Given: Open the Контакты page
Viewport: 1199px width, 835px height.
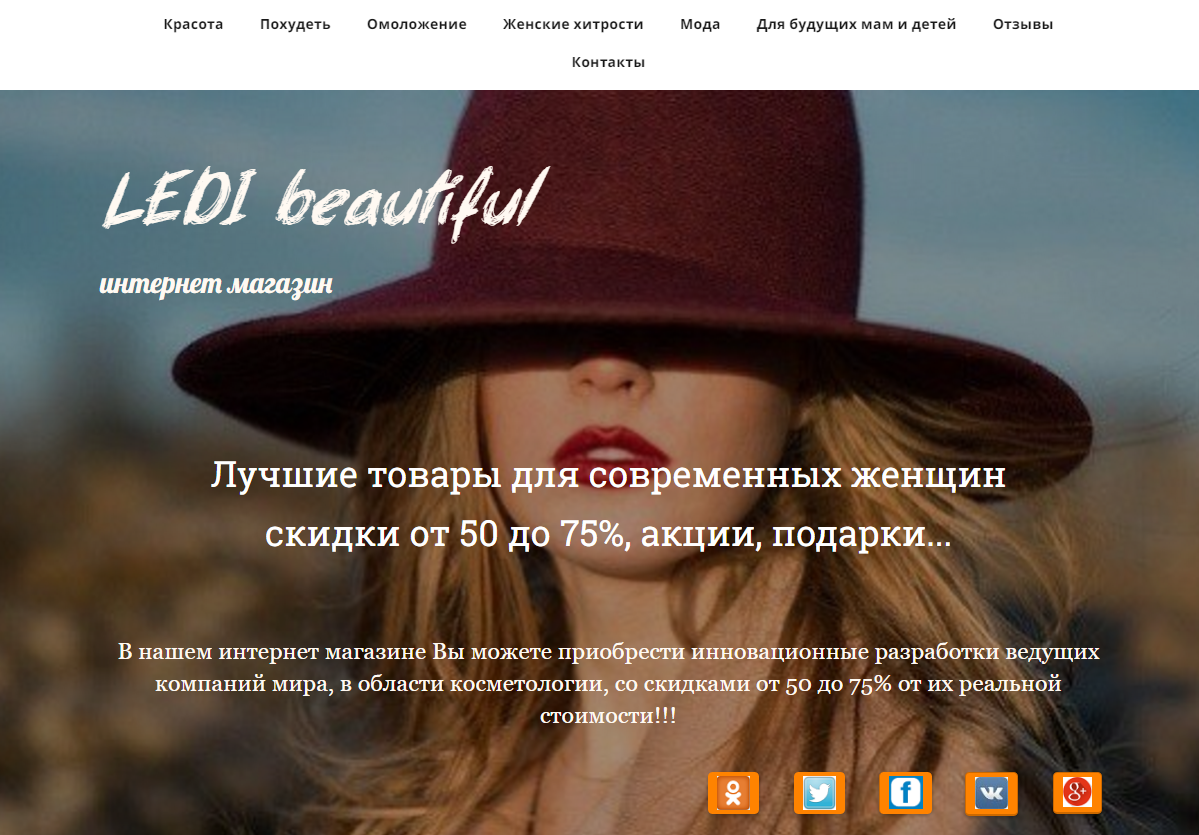Looking at the screenshot, I should point(609,62).
